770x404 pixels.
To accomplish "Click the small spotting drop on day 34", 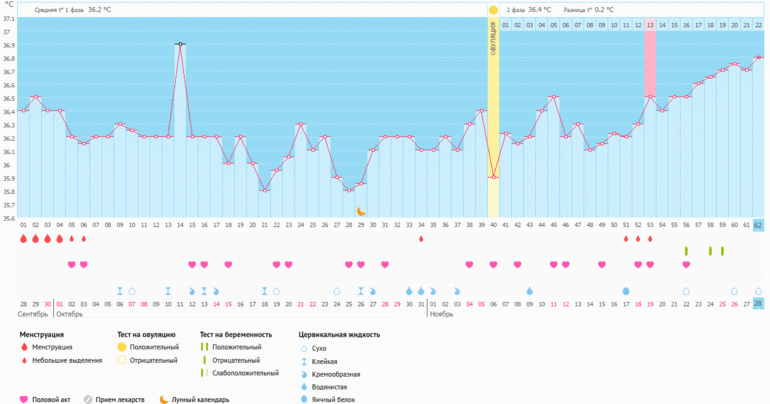I will (421, 239).
